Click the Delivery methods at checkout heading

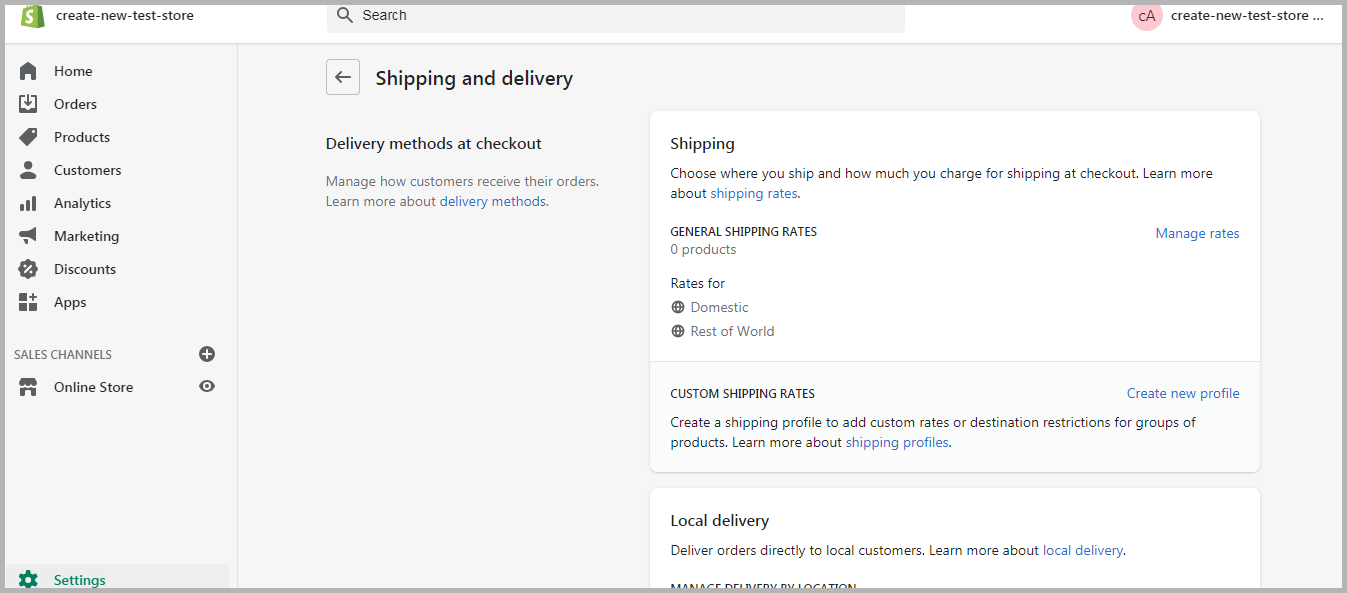(x=433, y=143)
